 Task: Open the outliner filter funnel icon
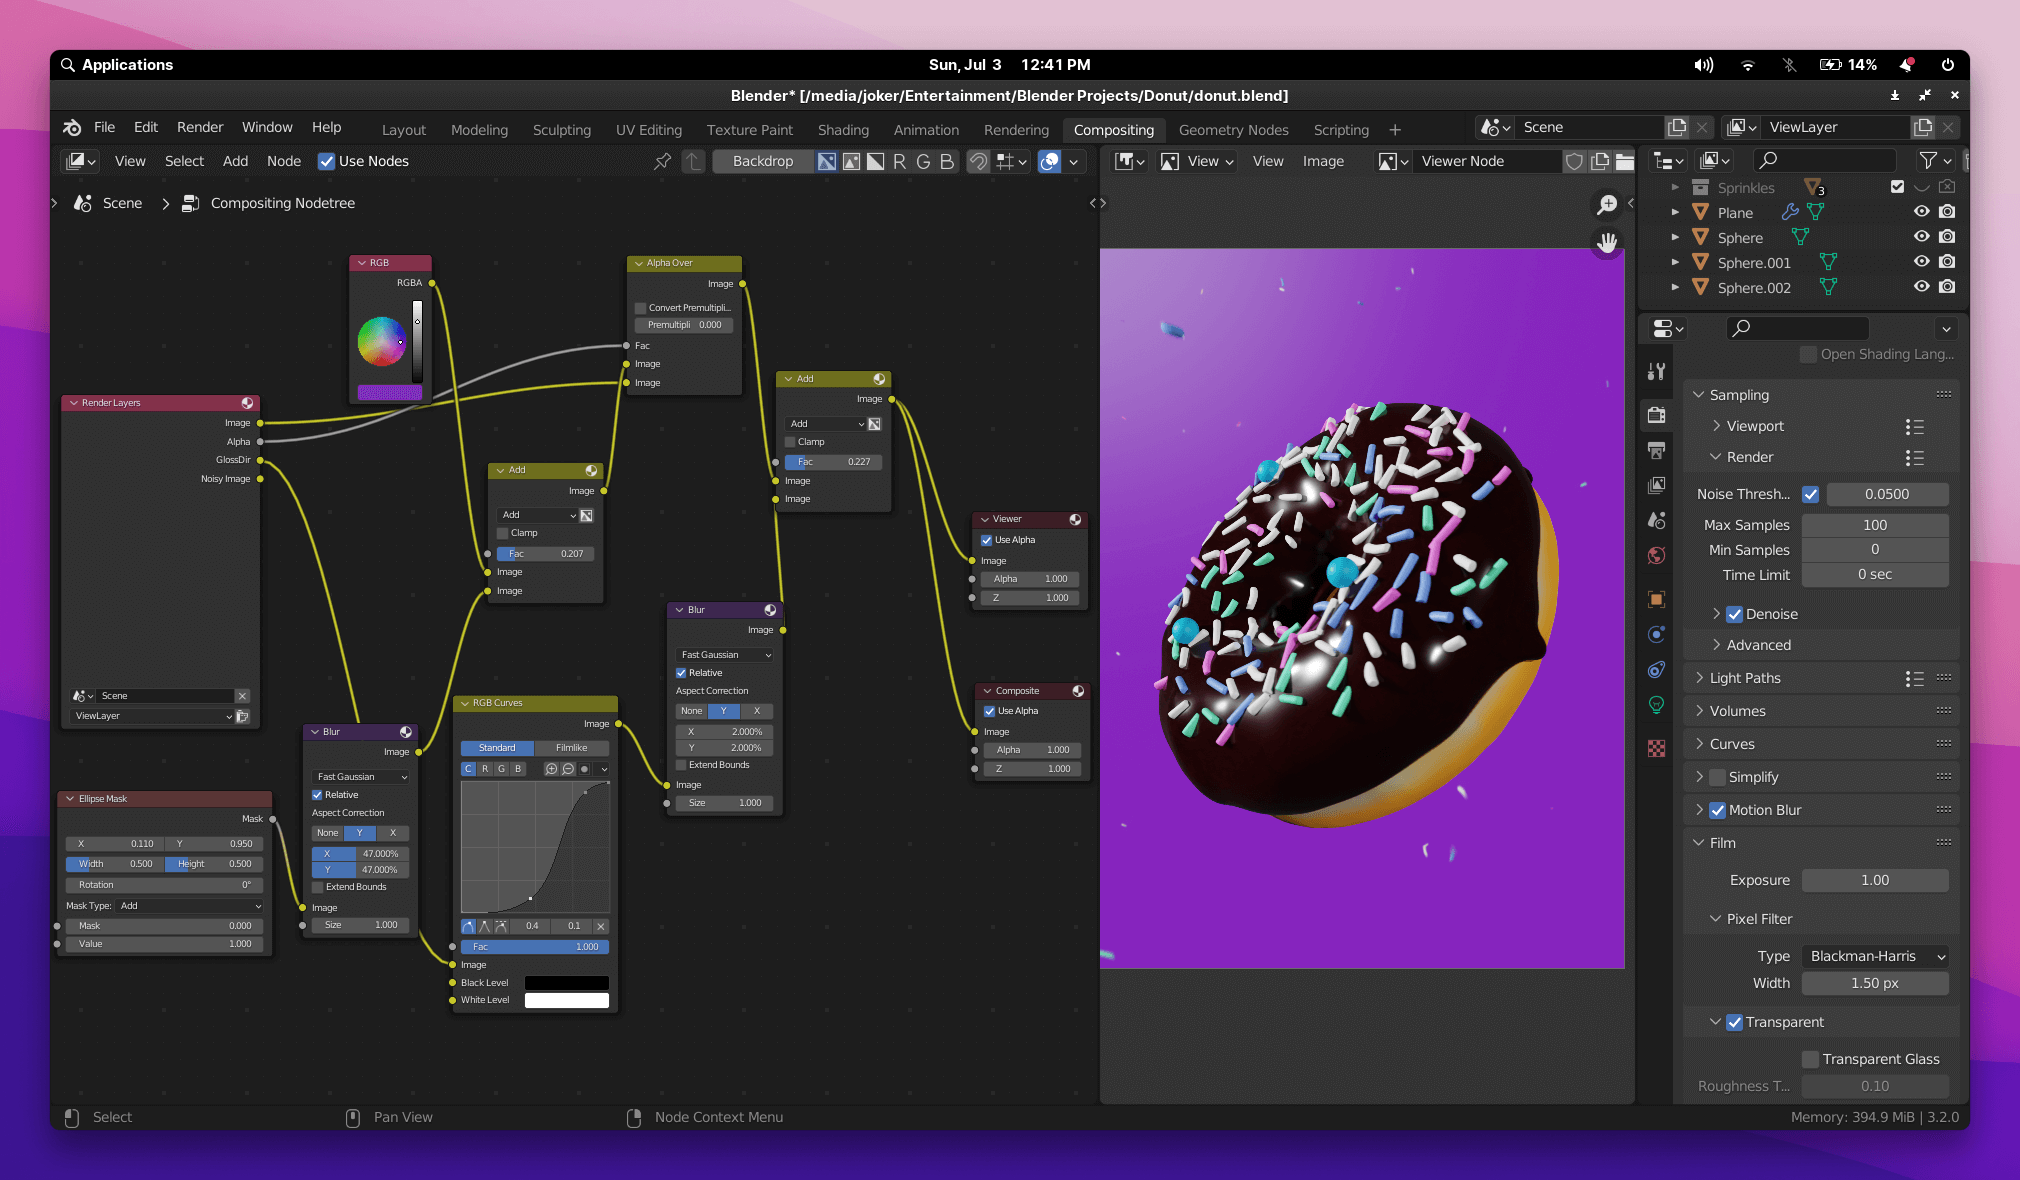1929,160
